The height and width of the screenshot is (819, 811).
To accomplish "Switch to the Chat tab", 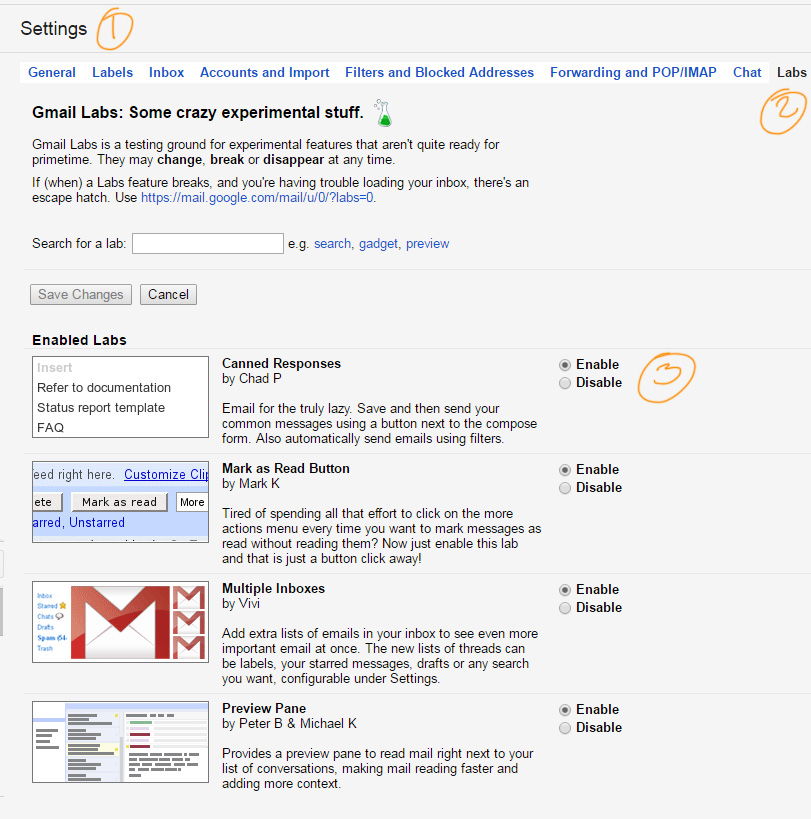I will [747, 72].
